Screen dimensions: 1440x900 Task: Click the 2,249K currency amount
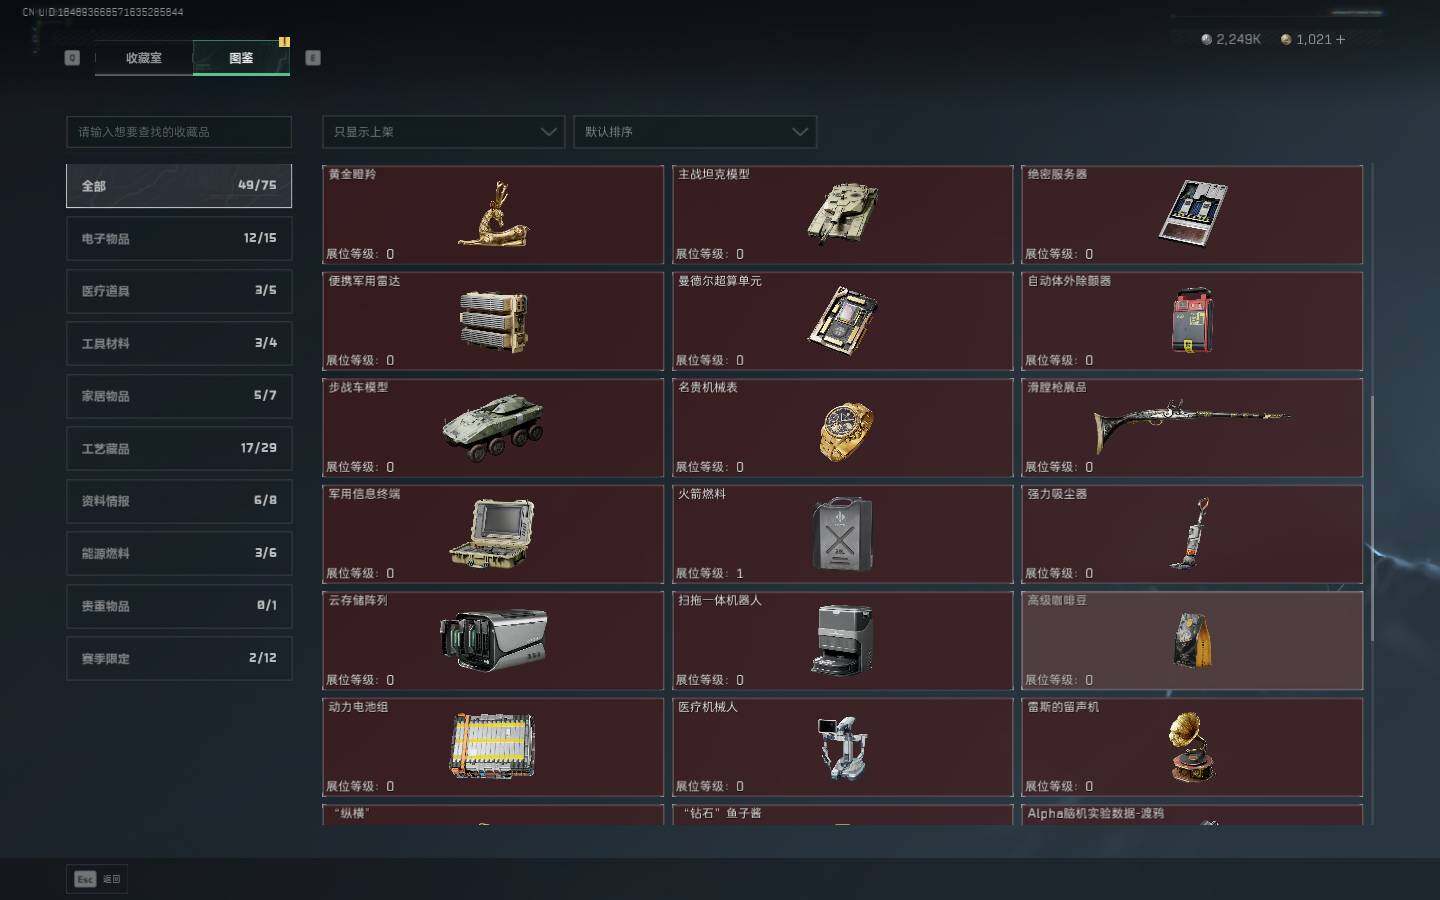[x=1238, y=39]
